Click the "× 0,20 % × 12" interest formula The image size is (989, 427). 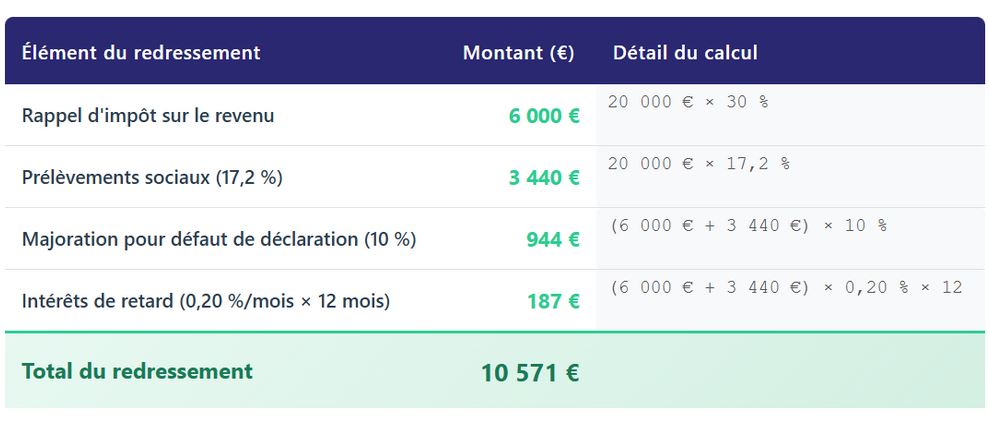pyautogui.click(x=785, y=288)
